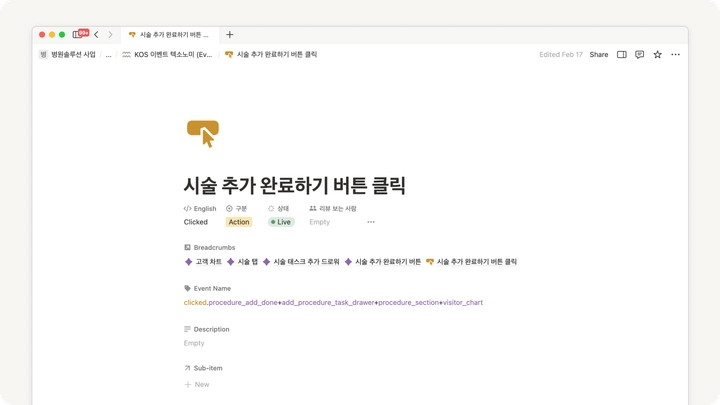Open the comments icon
Image resolution: width=720 pixels, height=405 pixels.
639,54
